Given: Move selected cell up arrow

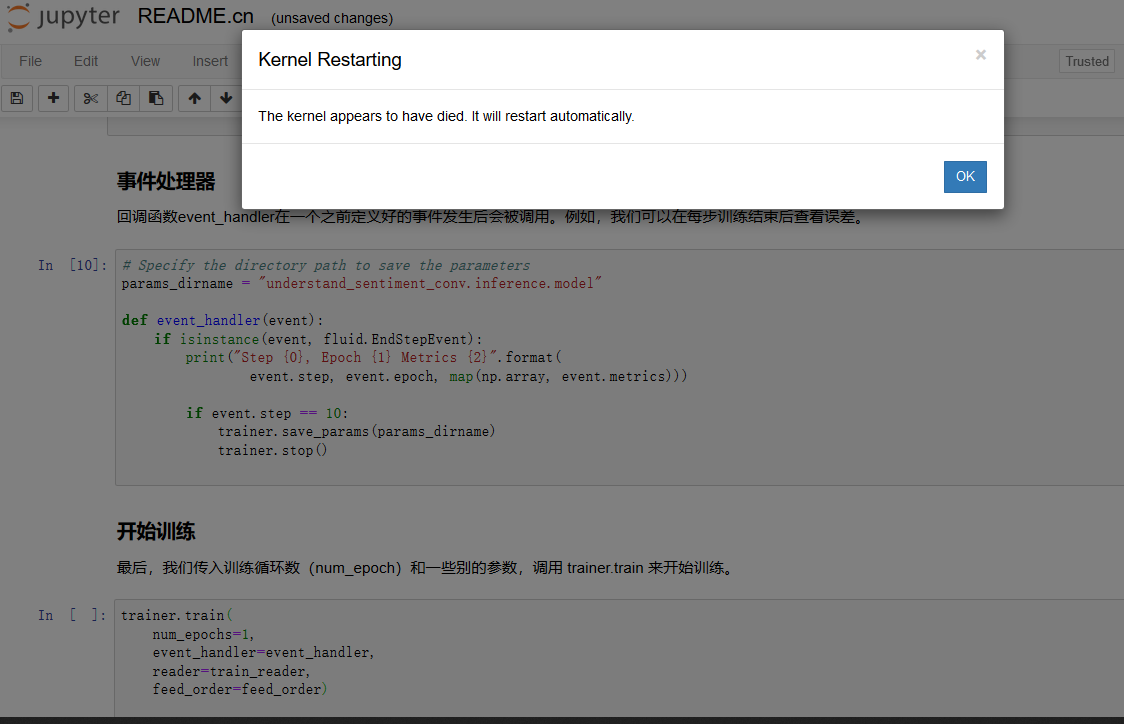Looking at the screenshot, I should coord(194,98).
